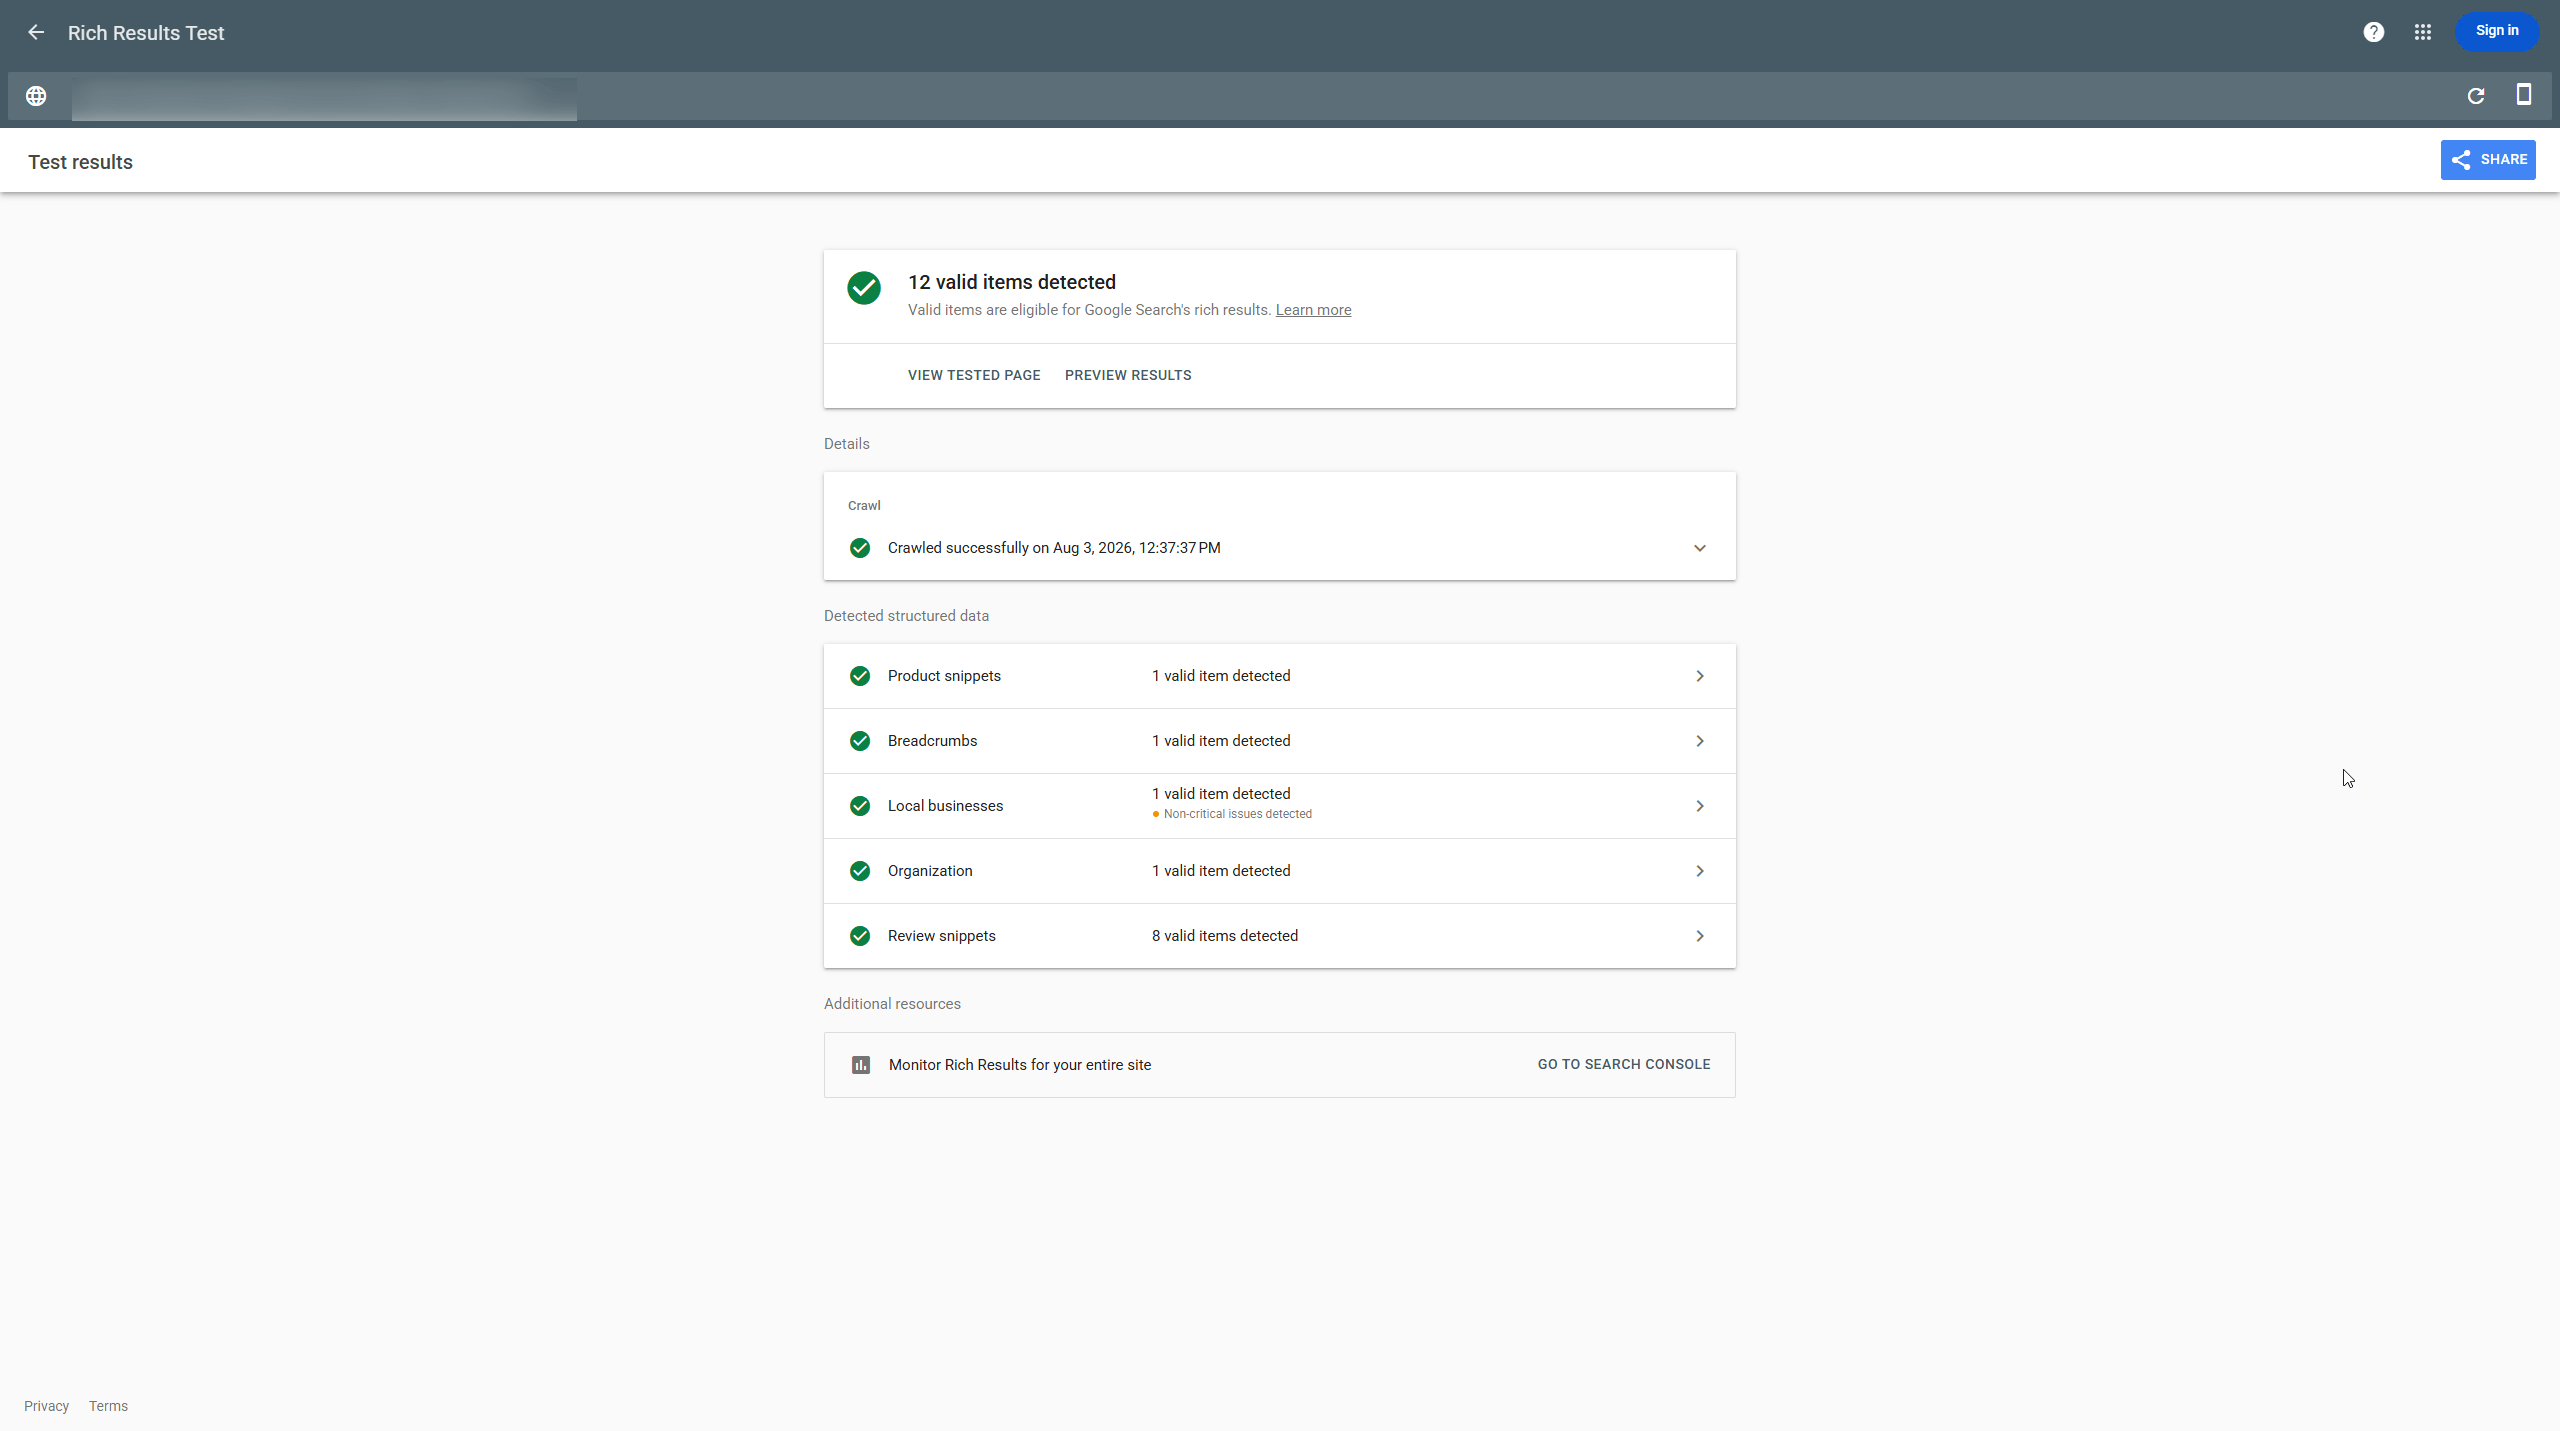The image size is (2560, 1431).
Task: Click the Search Console chart icon
Action: click(x=861, y=1065)
